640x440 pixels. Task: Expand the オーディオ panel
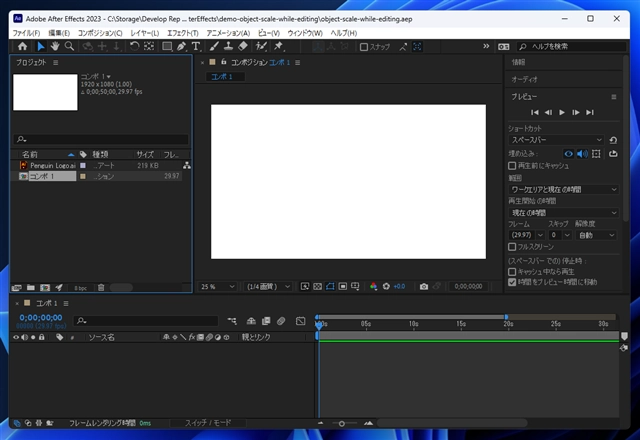(526, 79)
